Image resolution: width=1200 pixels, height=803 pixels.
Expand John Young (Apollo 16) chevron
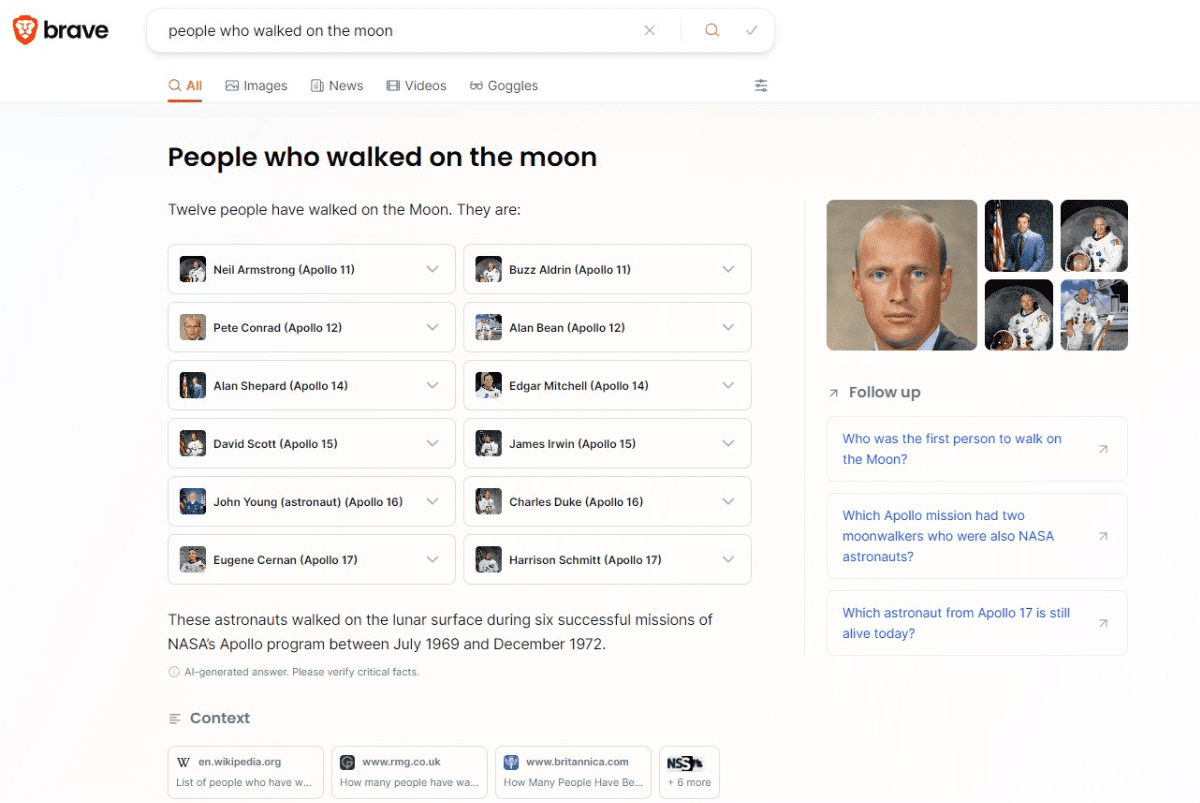432,501
